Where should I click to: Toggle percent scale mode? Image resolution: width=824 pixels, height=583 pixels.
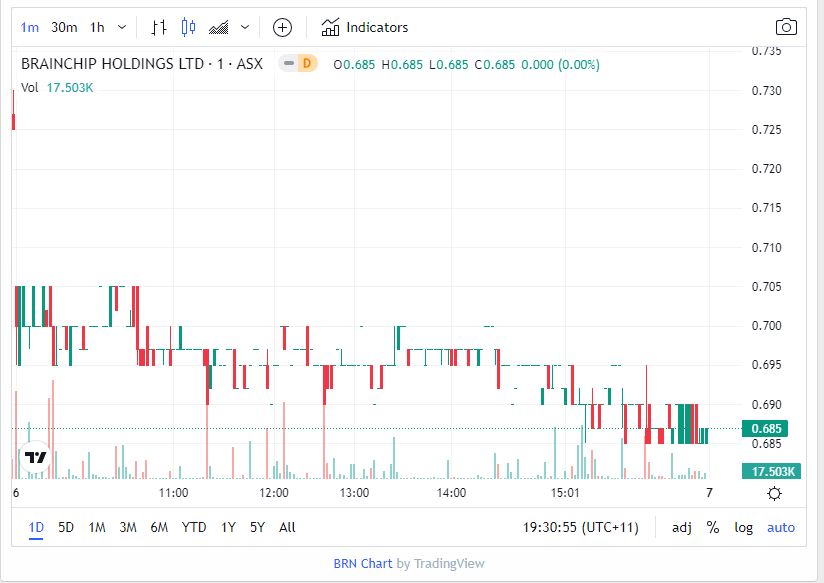pos(713,527)
